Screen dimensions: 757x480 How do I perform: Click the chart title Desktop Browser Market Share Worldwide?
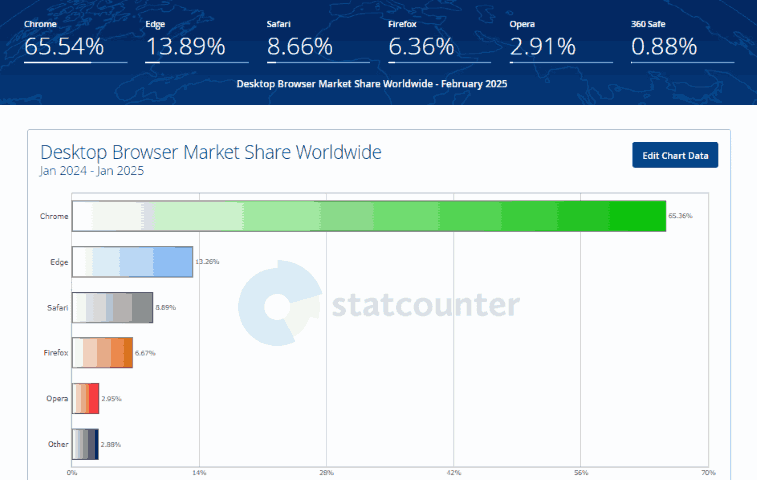pyautogui.click(x=210, y=152)
